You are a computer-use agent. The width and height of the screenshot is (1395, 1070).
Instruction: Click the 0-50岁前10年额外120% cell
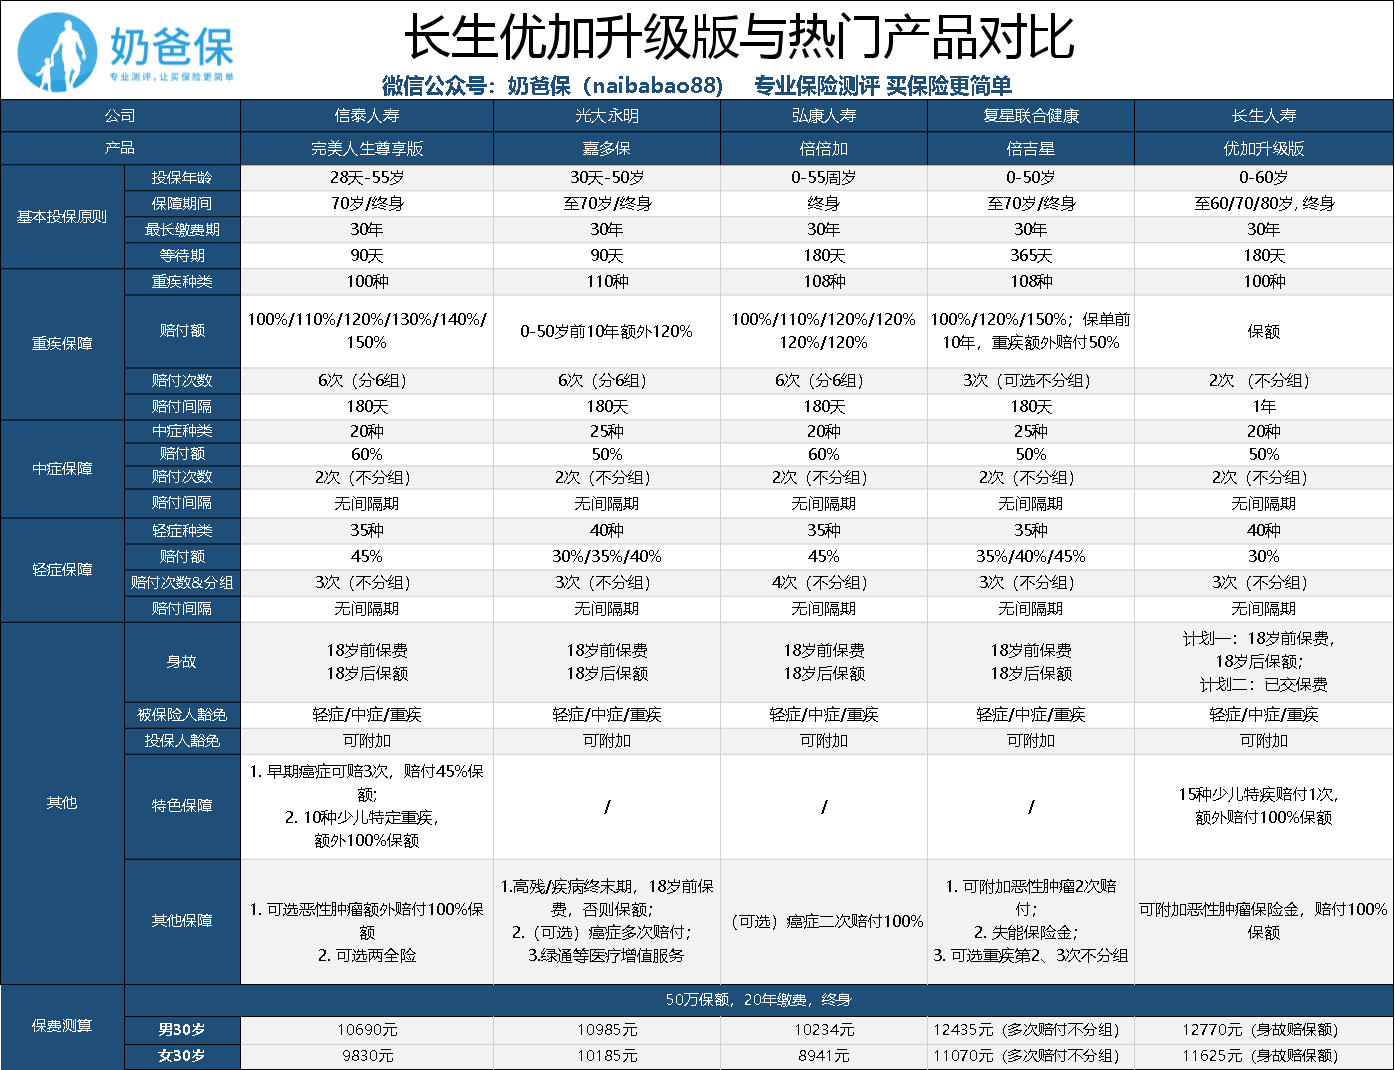(x=607, y=331)
